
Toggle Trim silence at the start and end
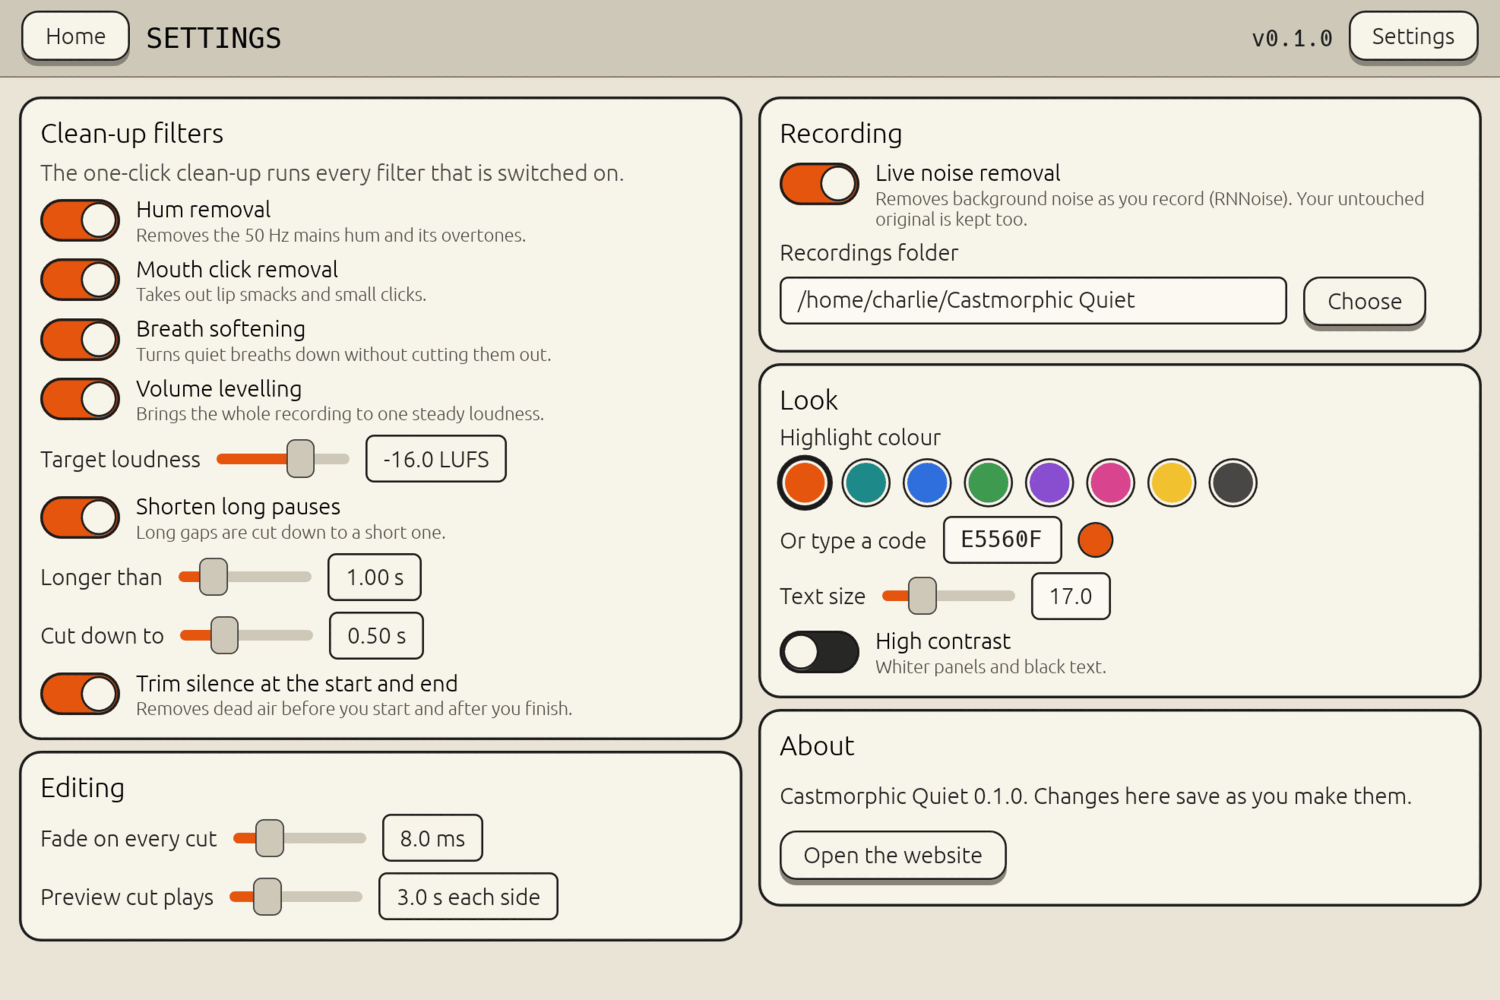80,694
